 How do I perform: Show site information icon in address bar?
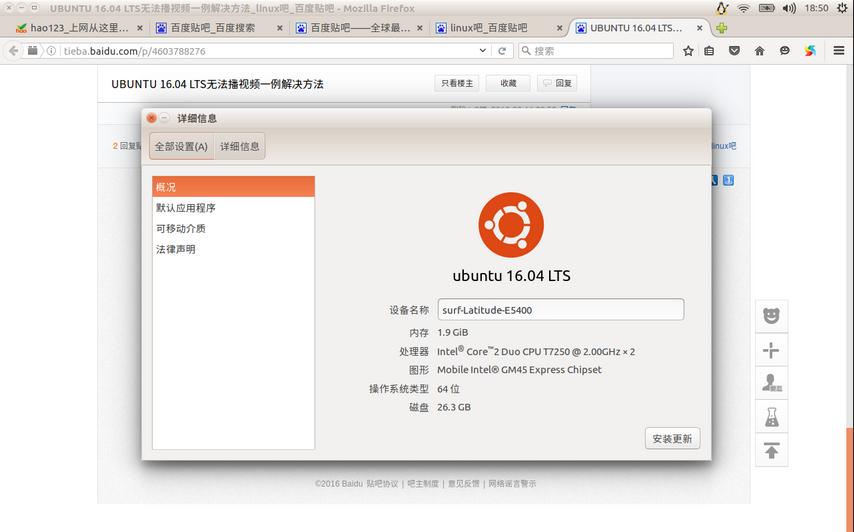point(51,51)
